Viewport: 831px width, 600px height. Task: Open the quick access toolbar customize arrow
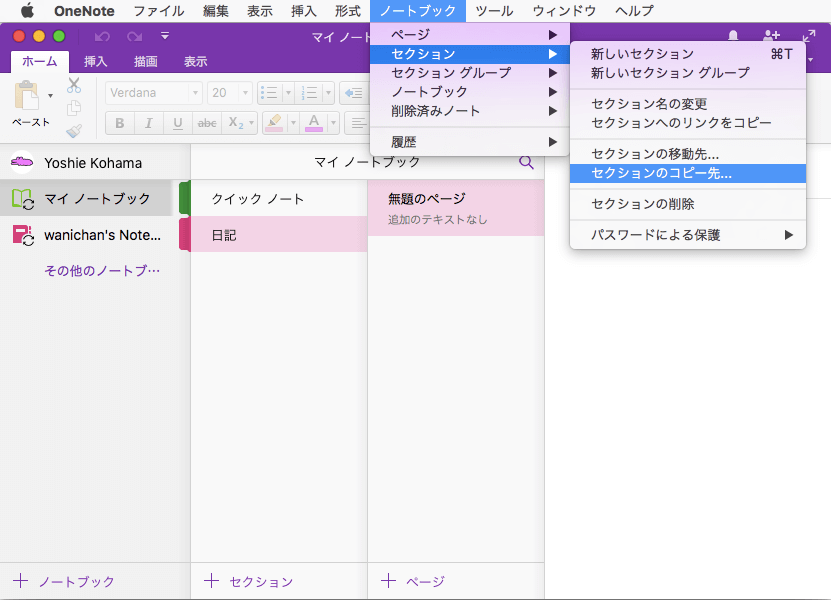tap(165, 36)
